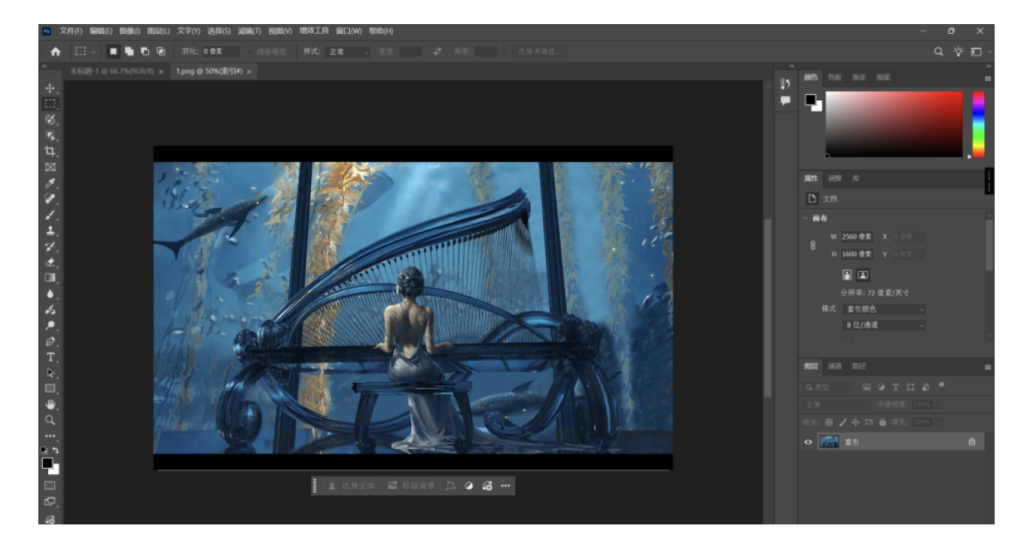
Task: Select the Move tool
Action: [50, 89]
